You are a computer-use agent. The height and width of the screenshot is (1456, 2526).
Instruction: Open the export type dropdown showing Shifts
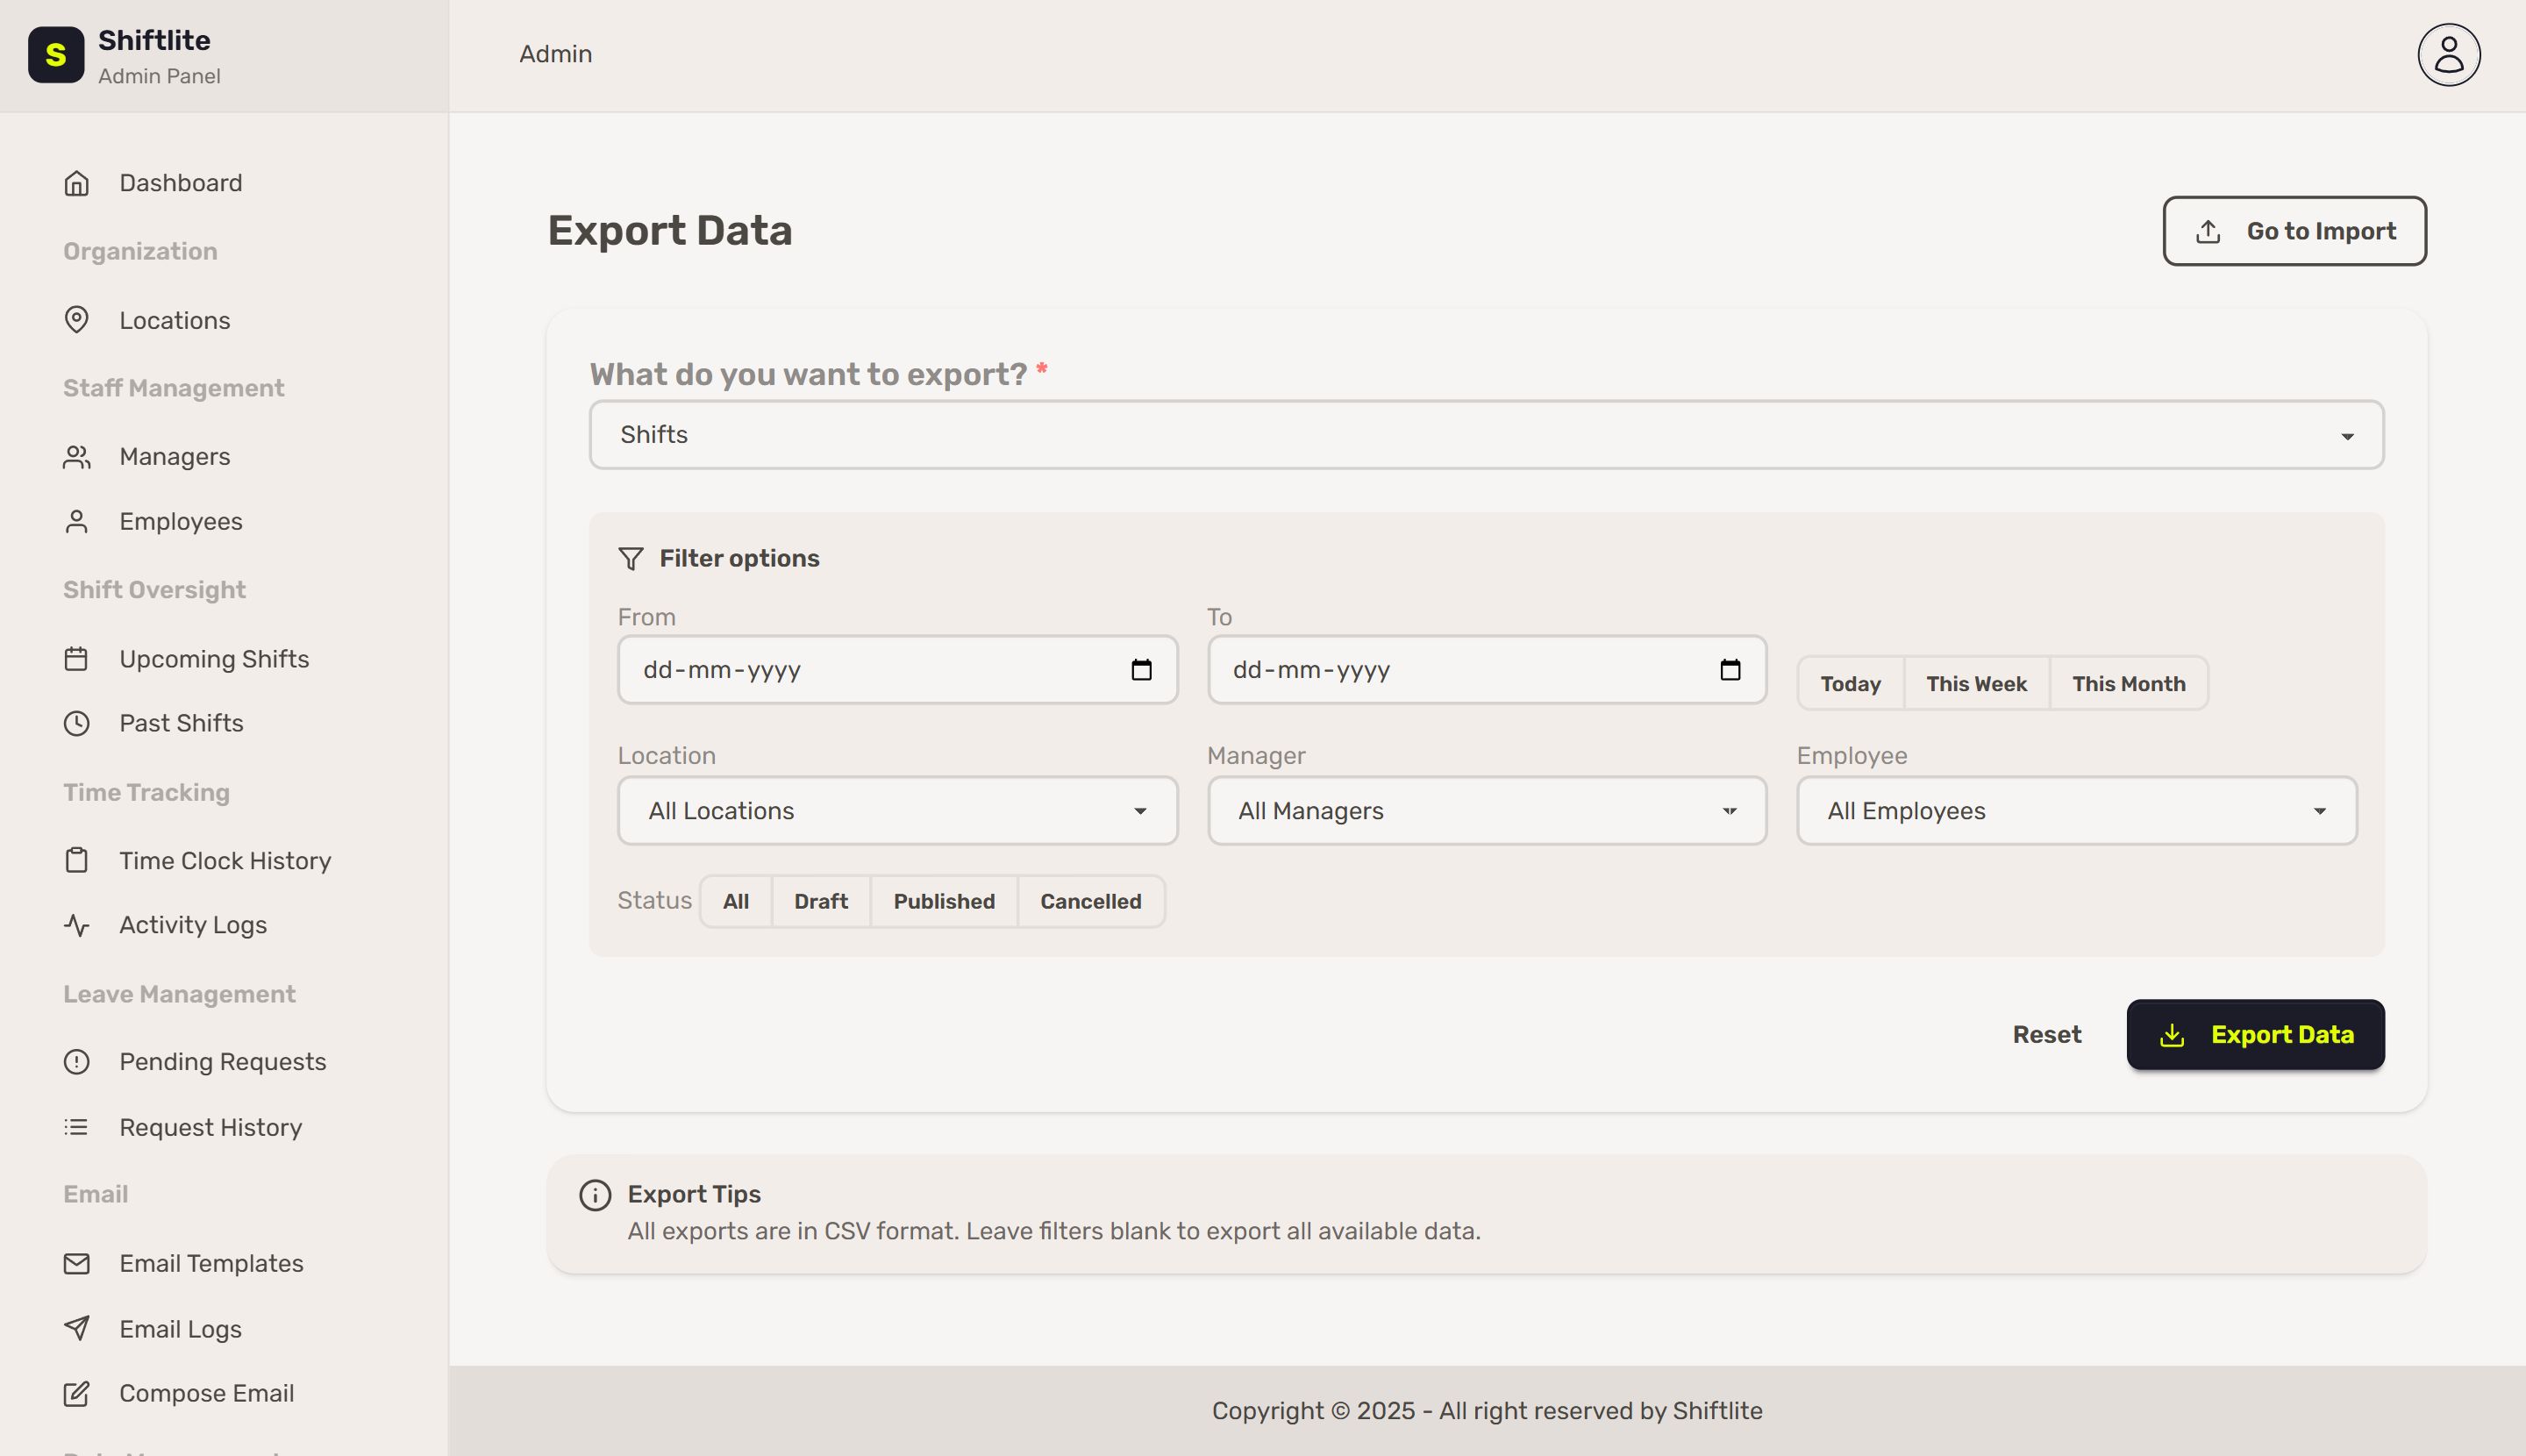[1485, 435]
